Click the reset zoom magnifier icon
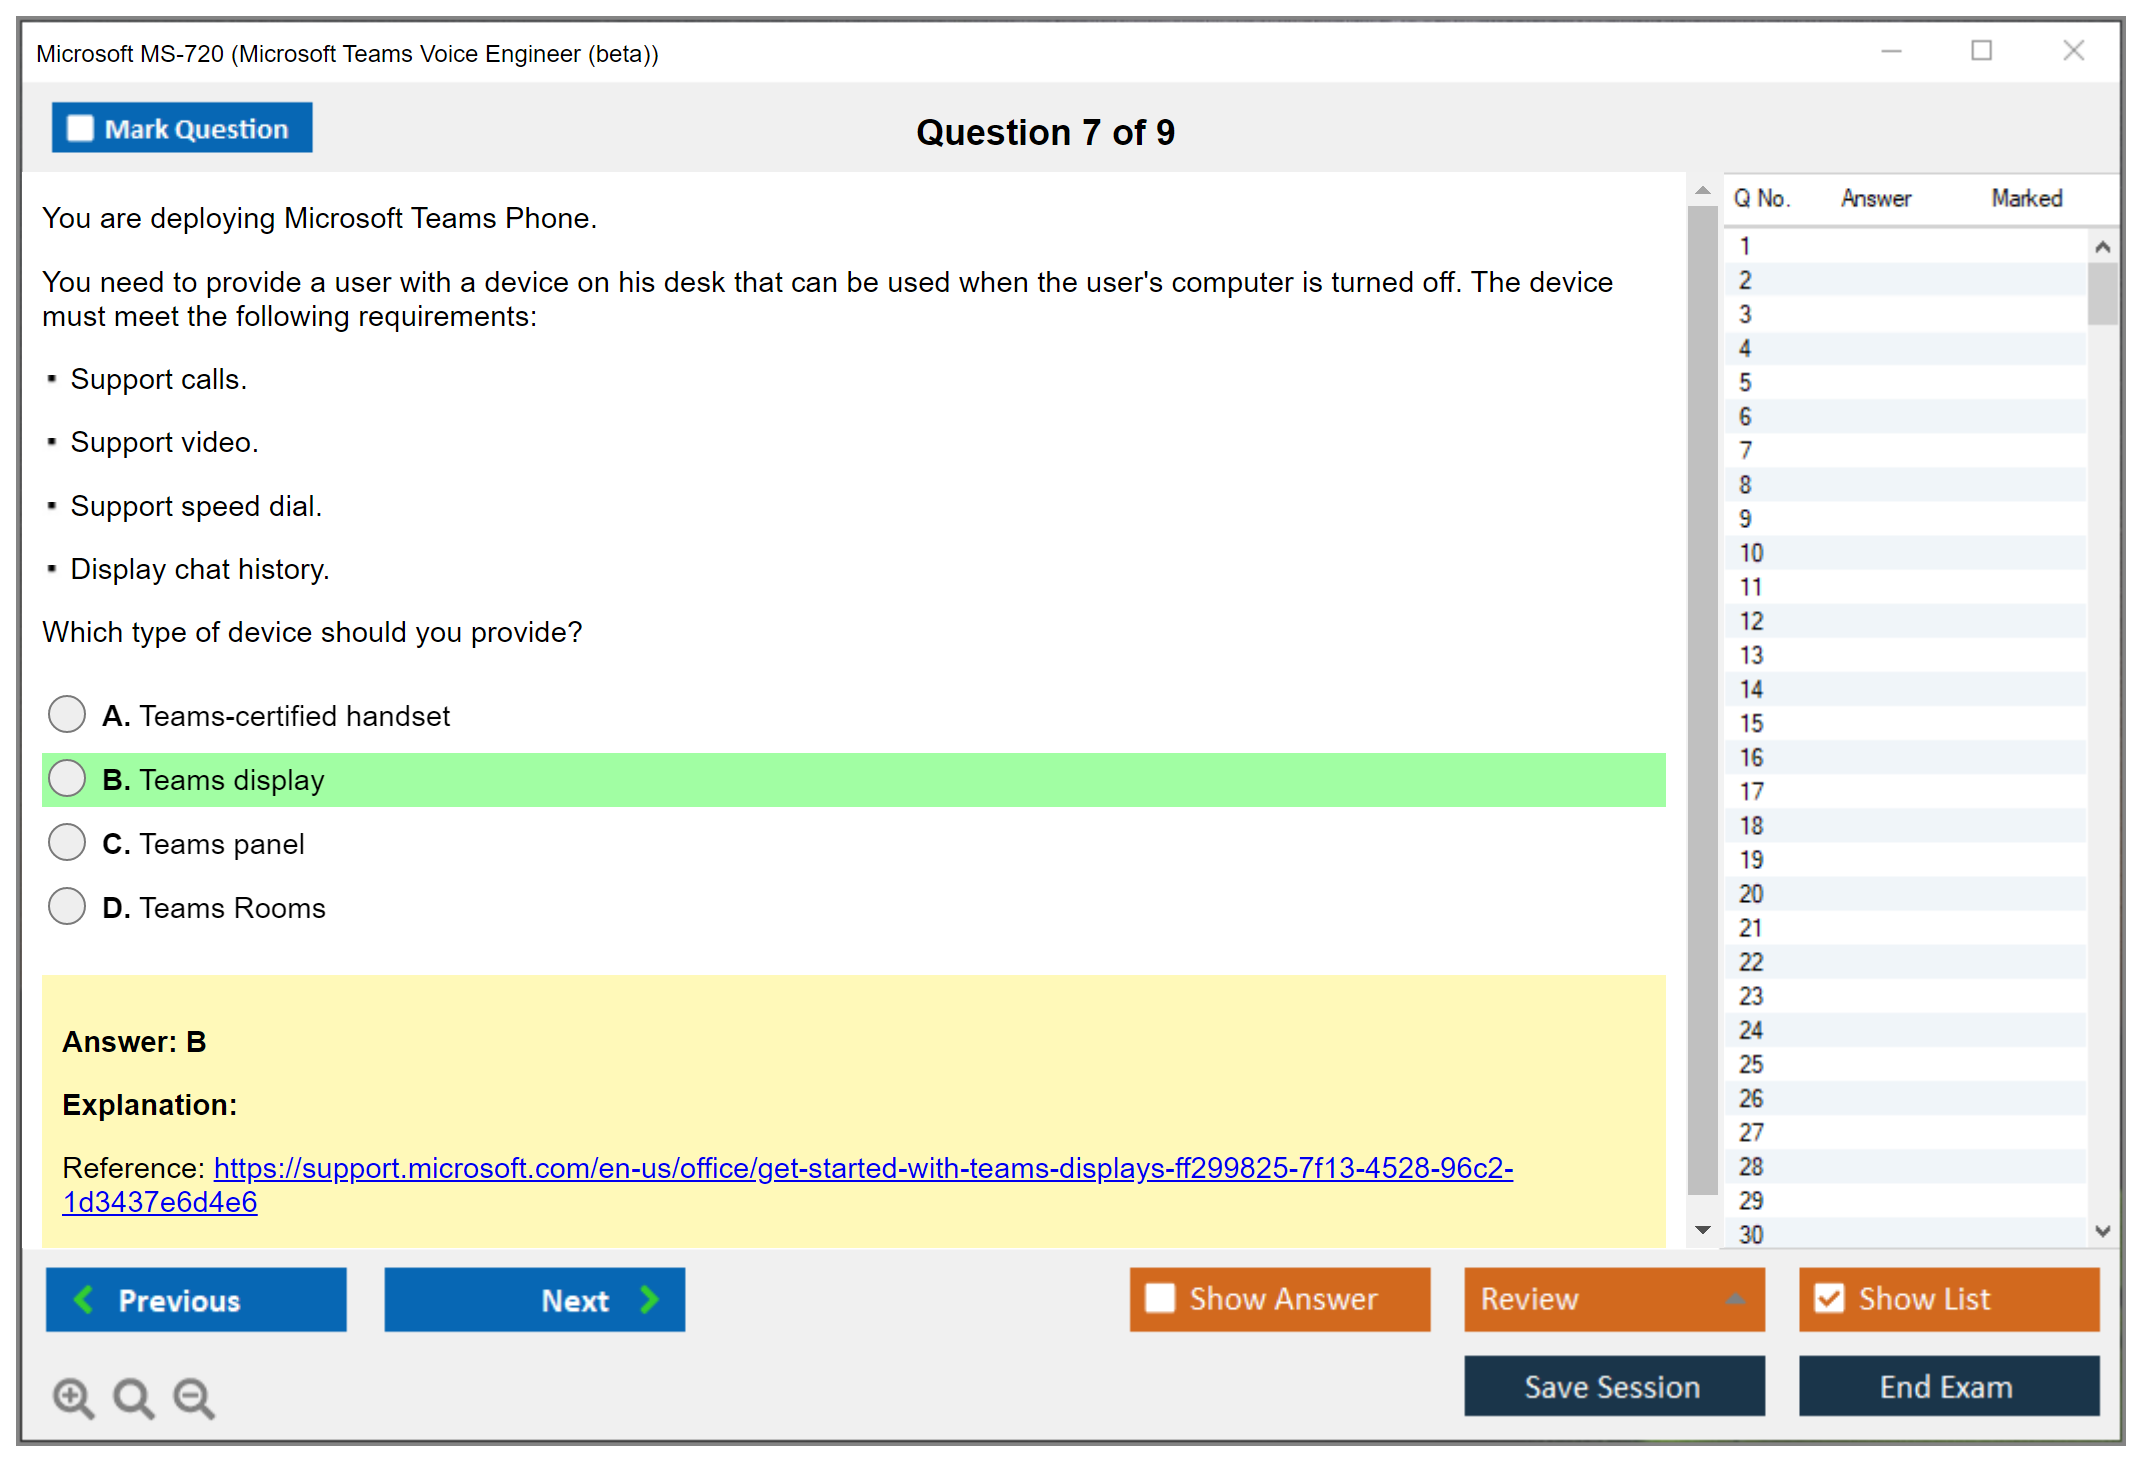This screenshot has width=2150, height=1470. tap(133, 1397)
